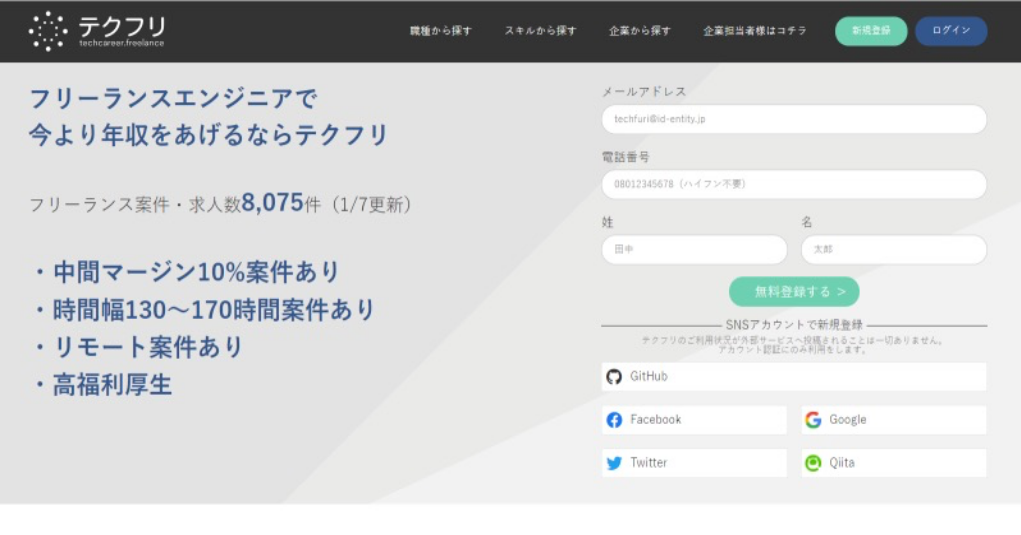Click the テクフリ logo in header
Screen dimensions: 1021x535
96,31
